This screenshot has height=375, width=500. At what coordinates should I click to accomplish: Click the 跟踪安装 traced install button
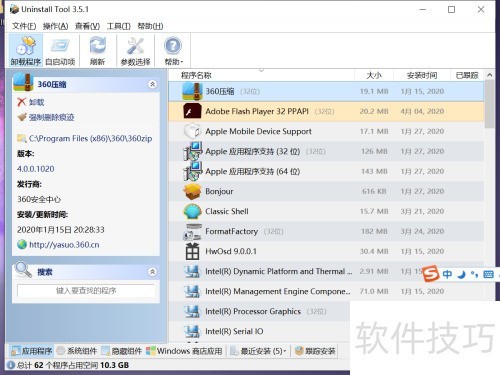tap(315, 351)
